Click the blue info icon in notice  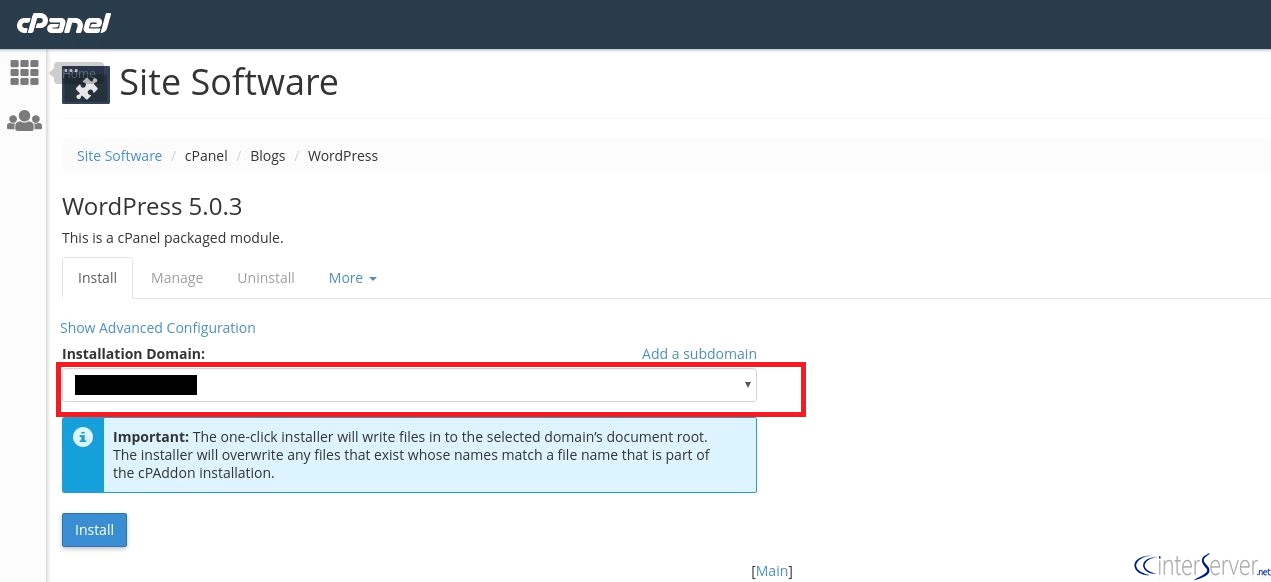point(84,437)
